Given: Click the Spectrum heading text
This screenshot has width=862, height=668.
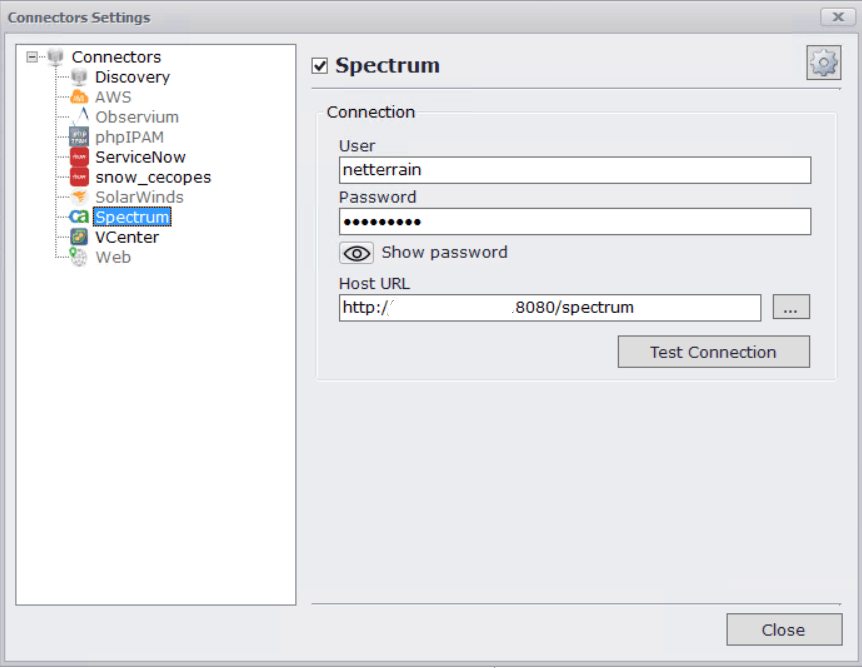Looking at the screenshot, I should (388, 65).
